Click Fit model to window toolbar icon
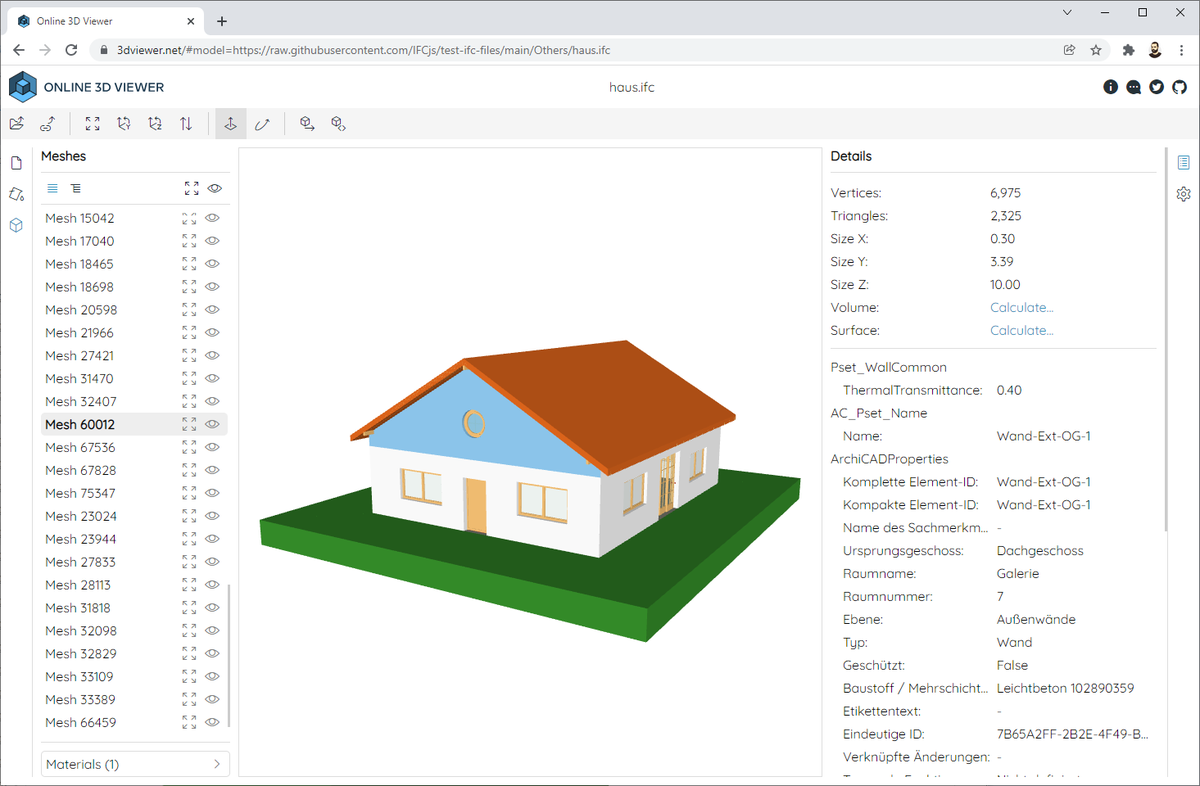Viewport: 1200px width, 786px height. pos(93,124)
